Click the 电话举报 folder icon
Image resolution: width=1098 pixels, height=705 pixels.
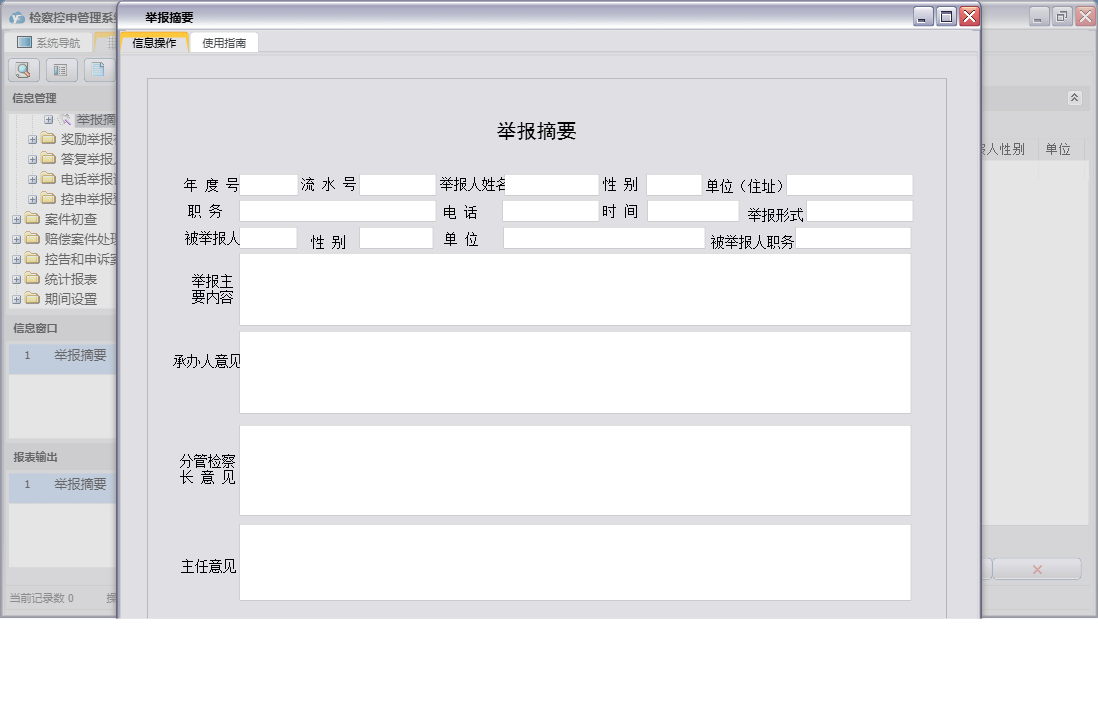click(48, 180)
